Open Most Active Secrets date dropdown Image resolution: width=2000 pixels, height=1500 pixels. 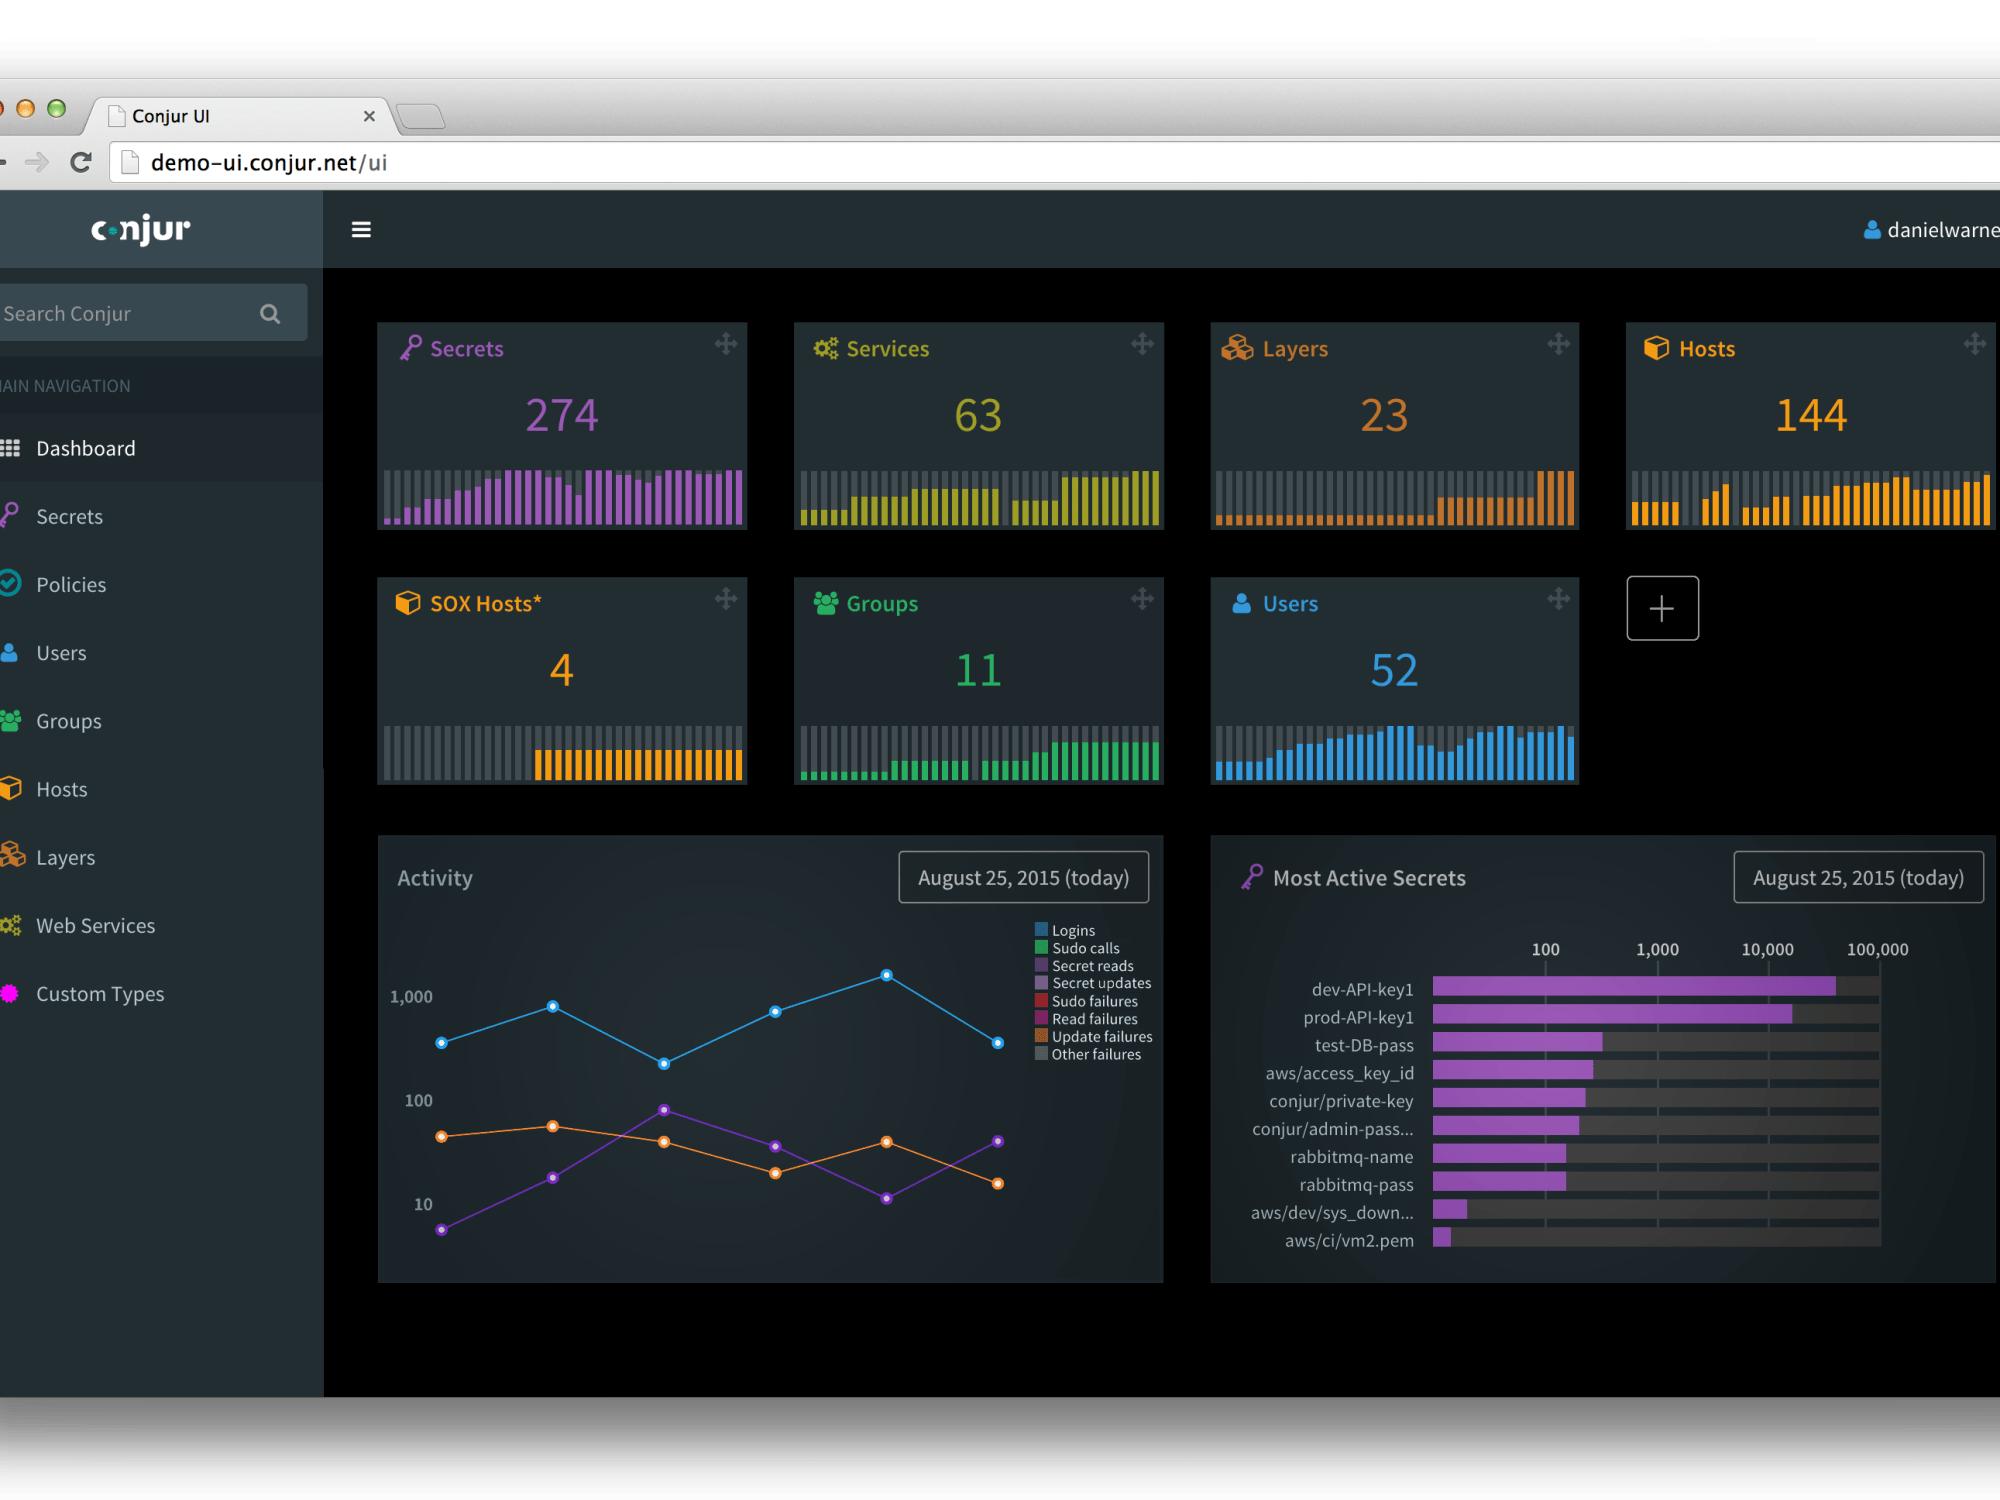[1857, 877]
